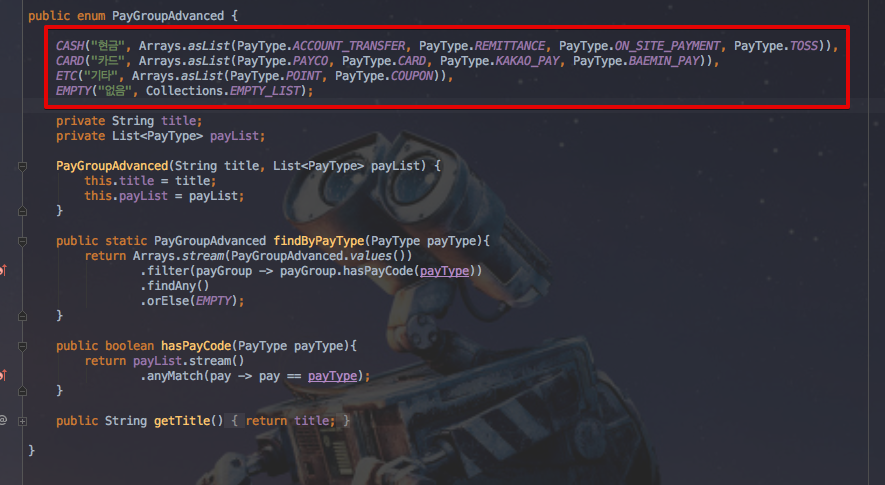Viewport: 885px width, 485px height.
Task: Click the orElse call
Action: coord(168,301)
